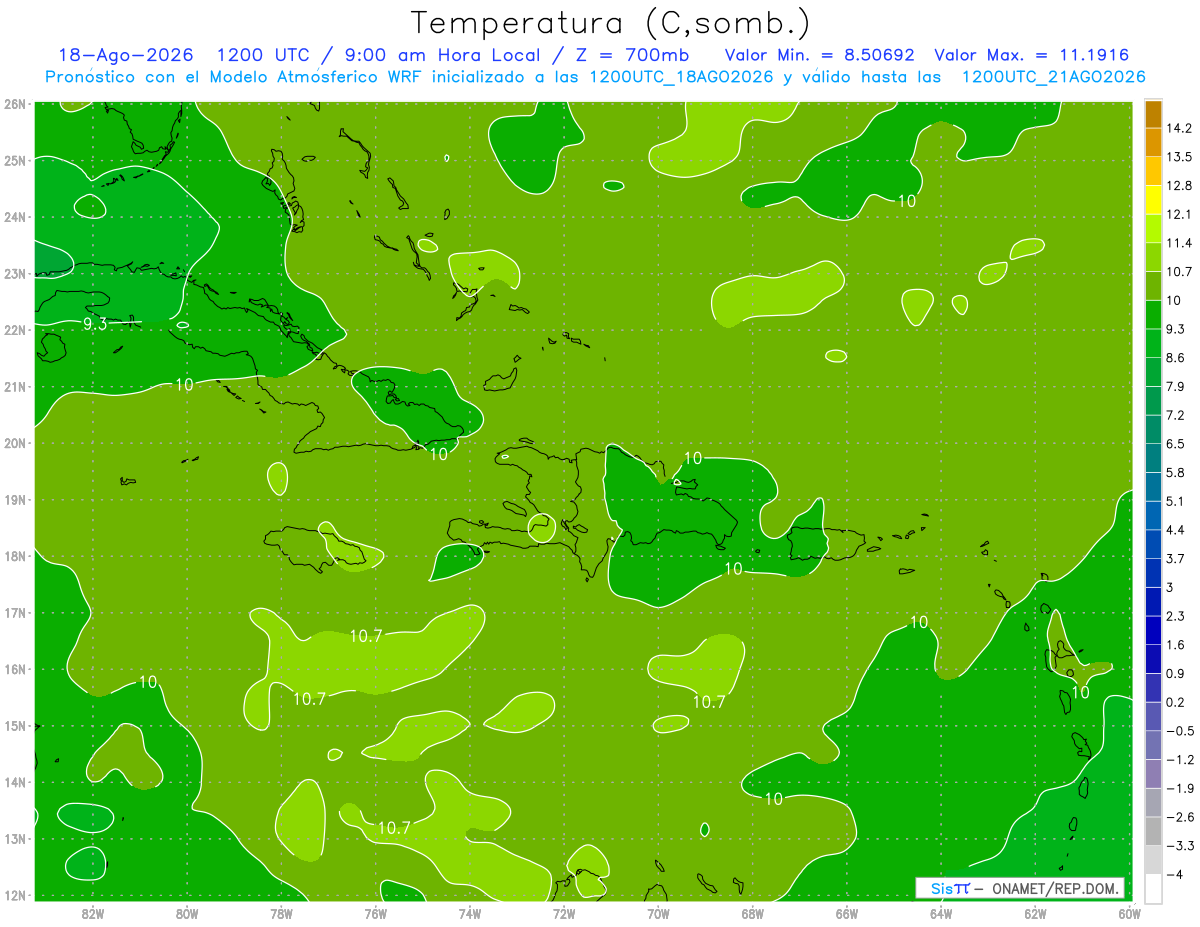The width and height of the screenshot is (1200, 927).
Task: Click the '-2.6' colorbar label
Action: coord(1179,817)
